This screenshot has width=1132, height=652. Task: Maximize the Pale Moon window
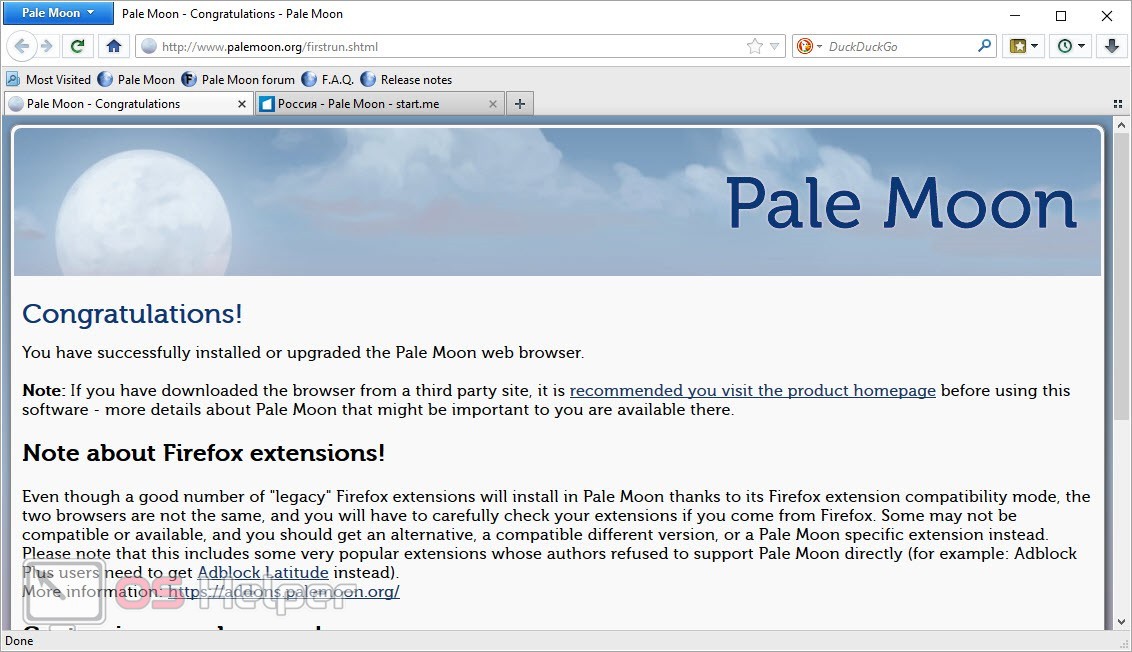point(1061,15)
